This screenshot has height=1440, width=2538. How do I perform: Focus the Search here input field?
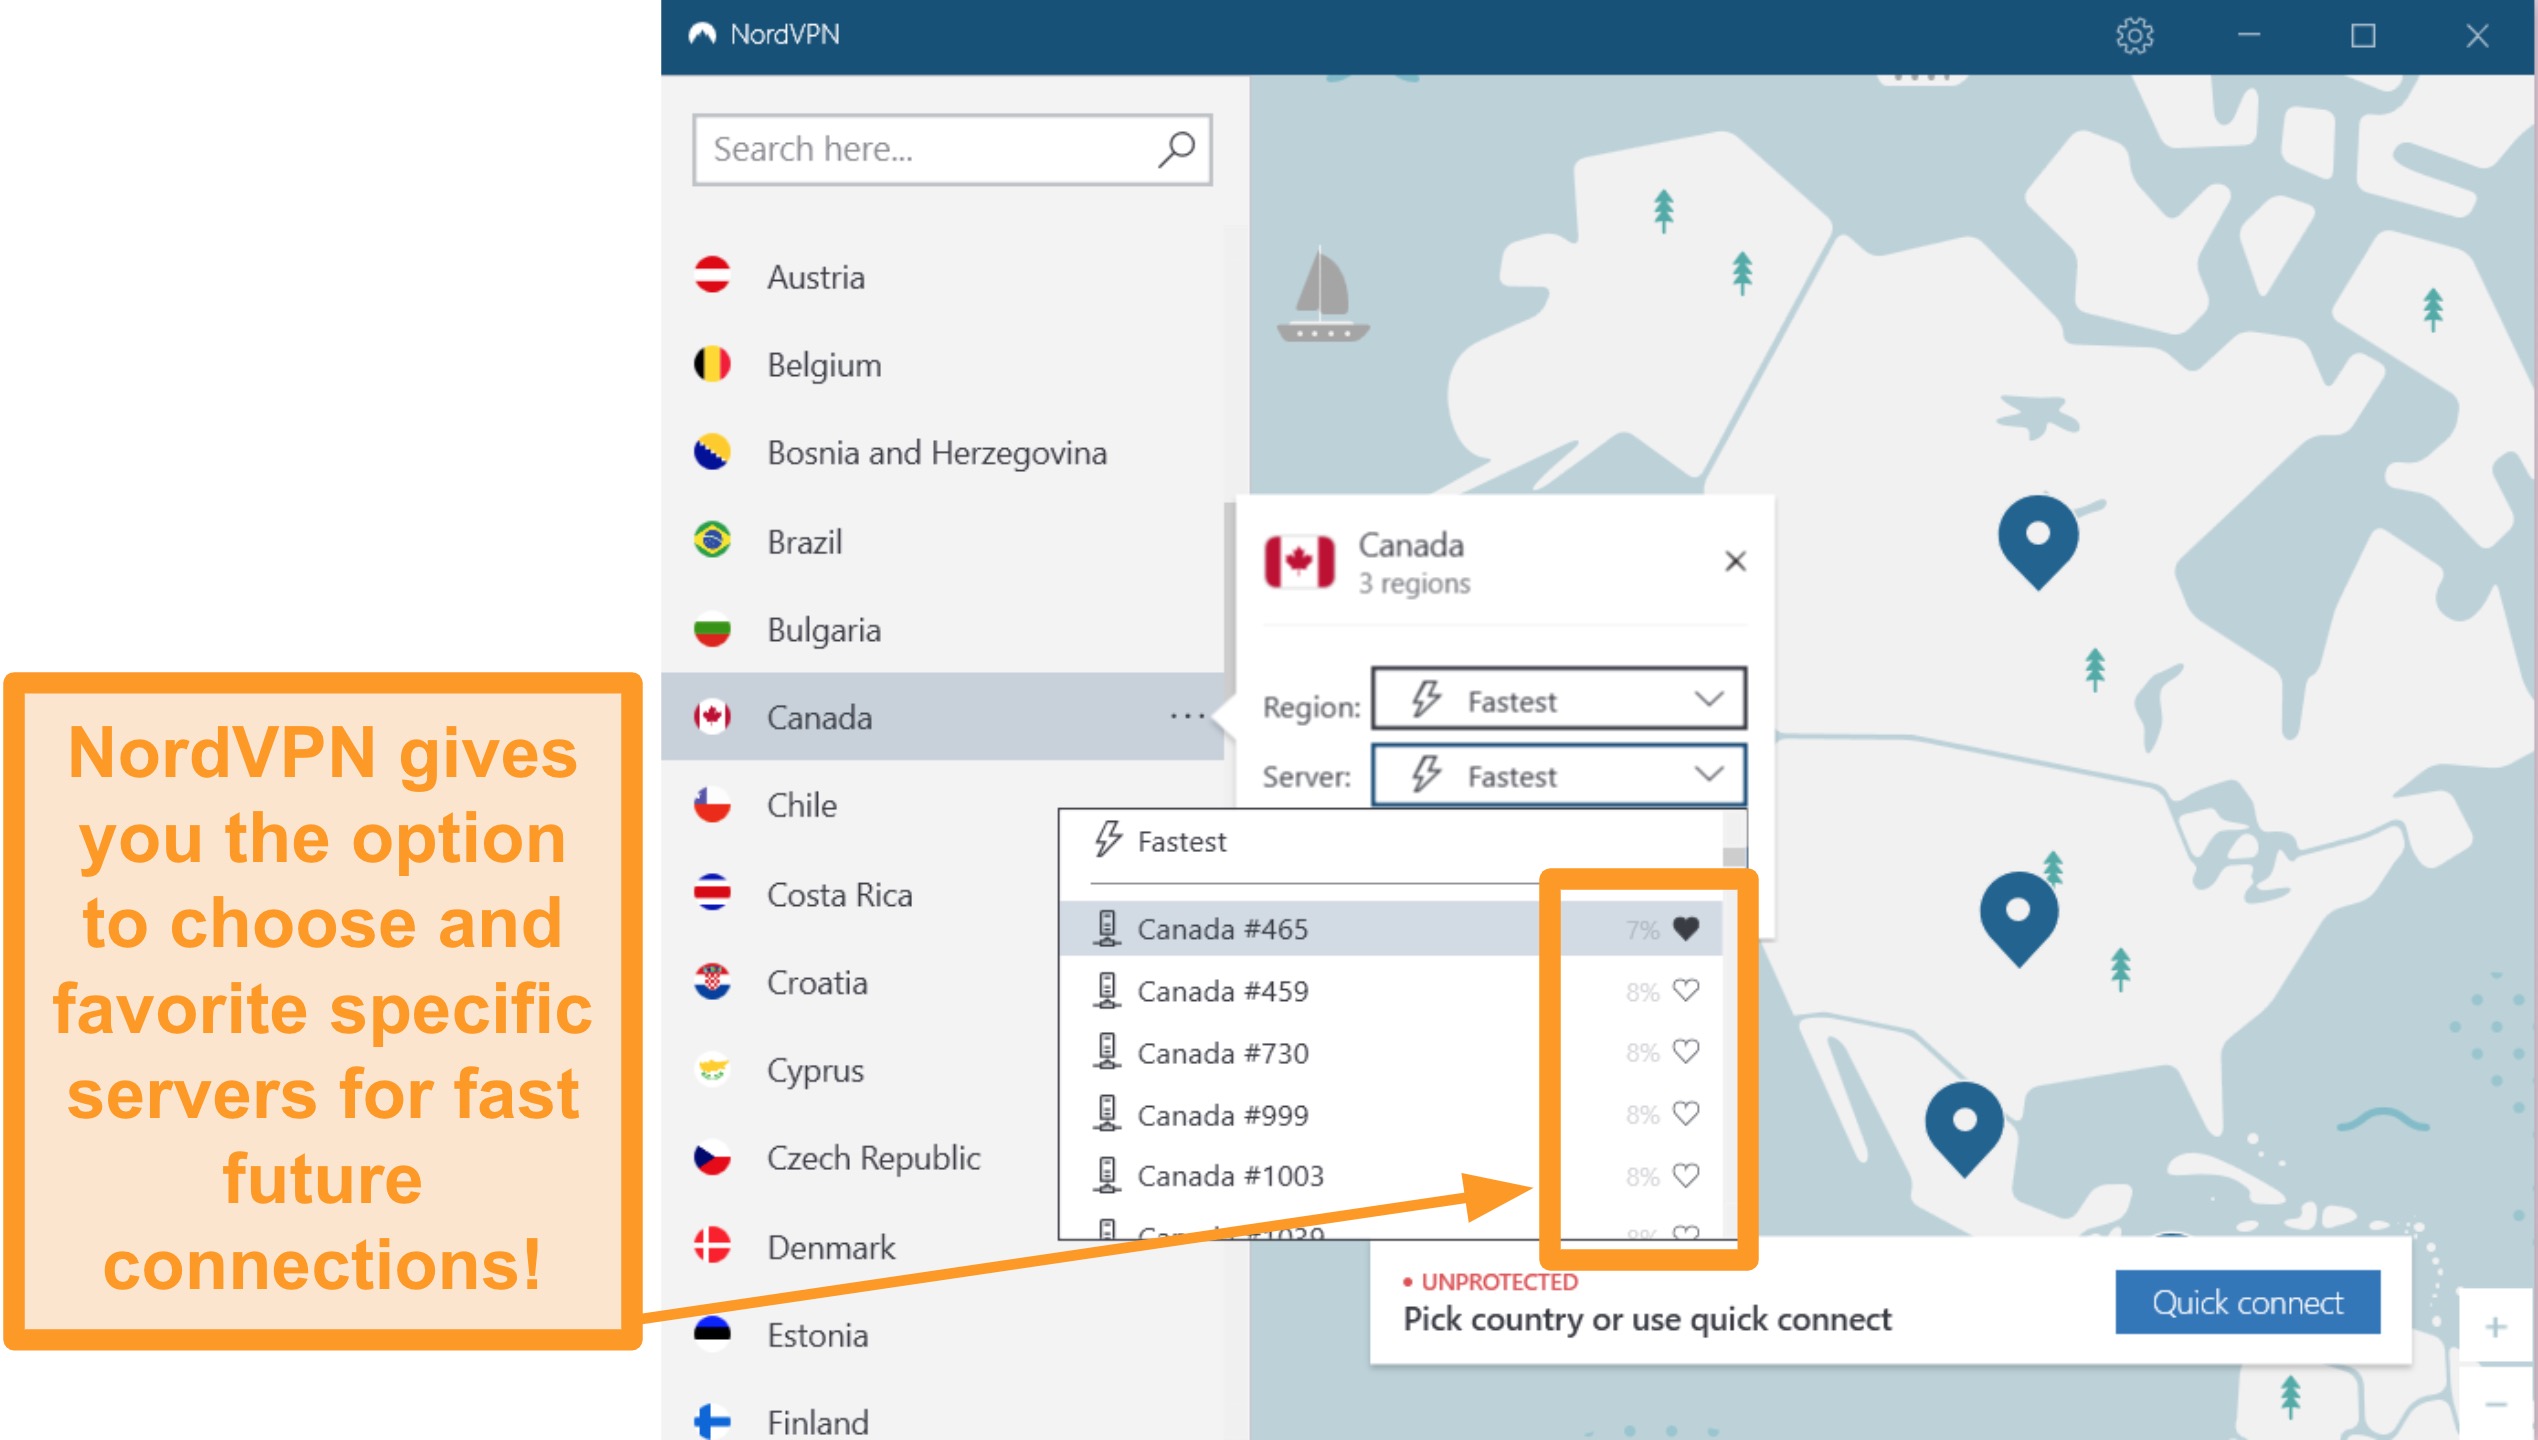[952, 149]
